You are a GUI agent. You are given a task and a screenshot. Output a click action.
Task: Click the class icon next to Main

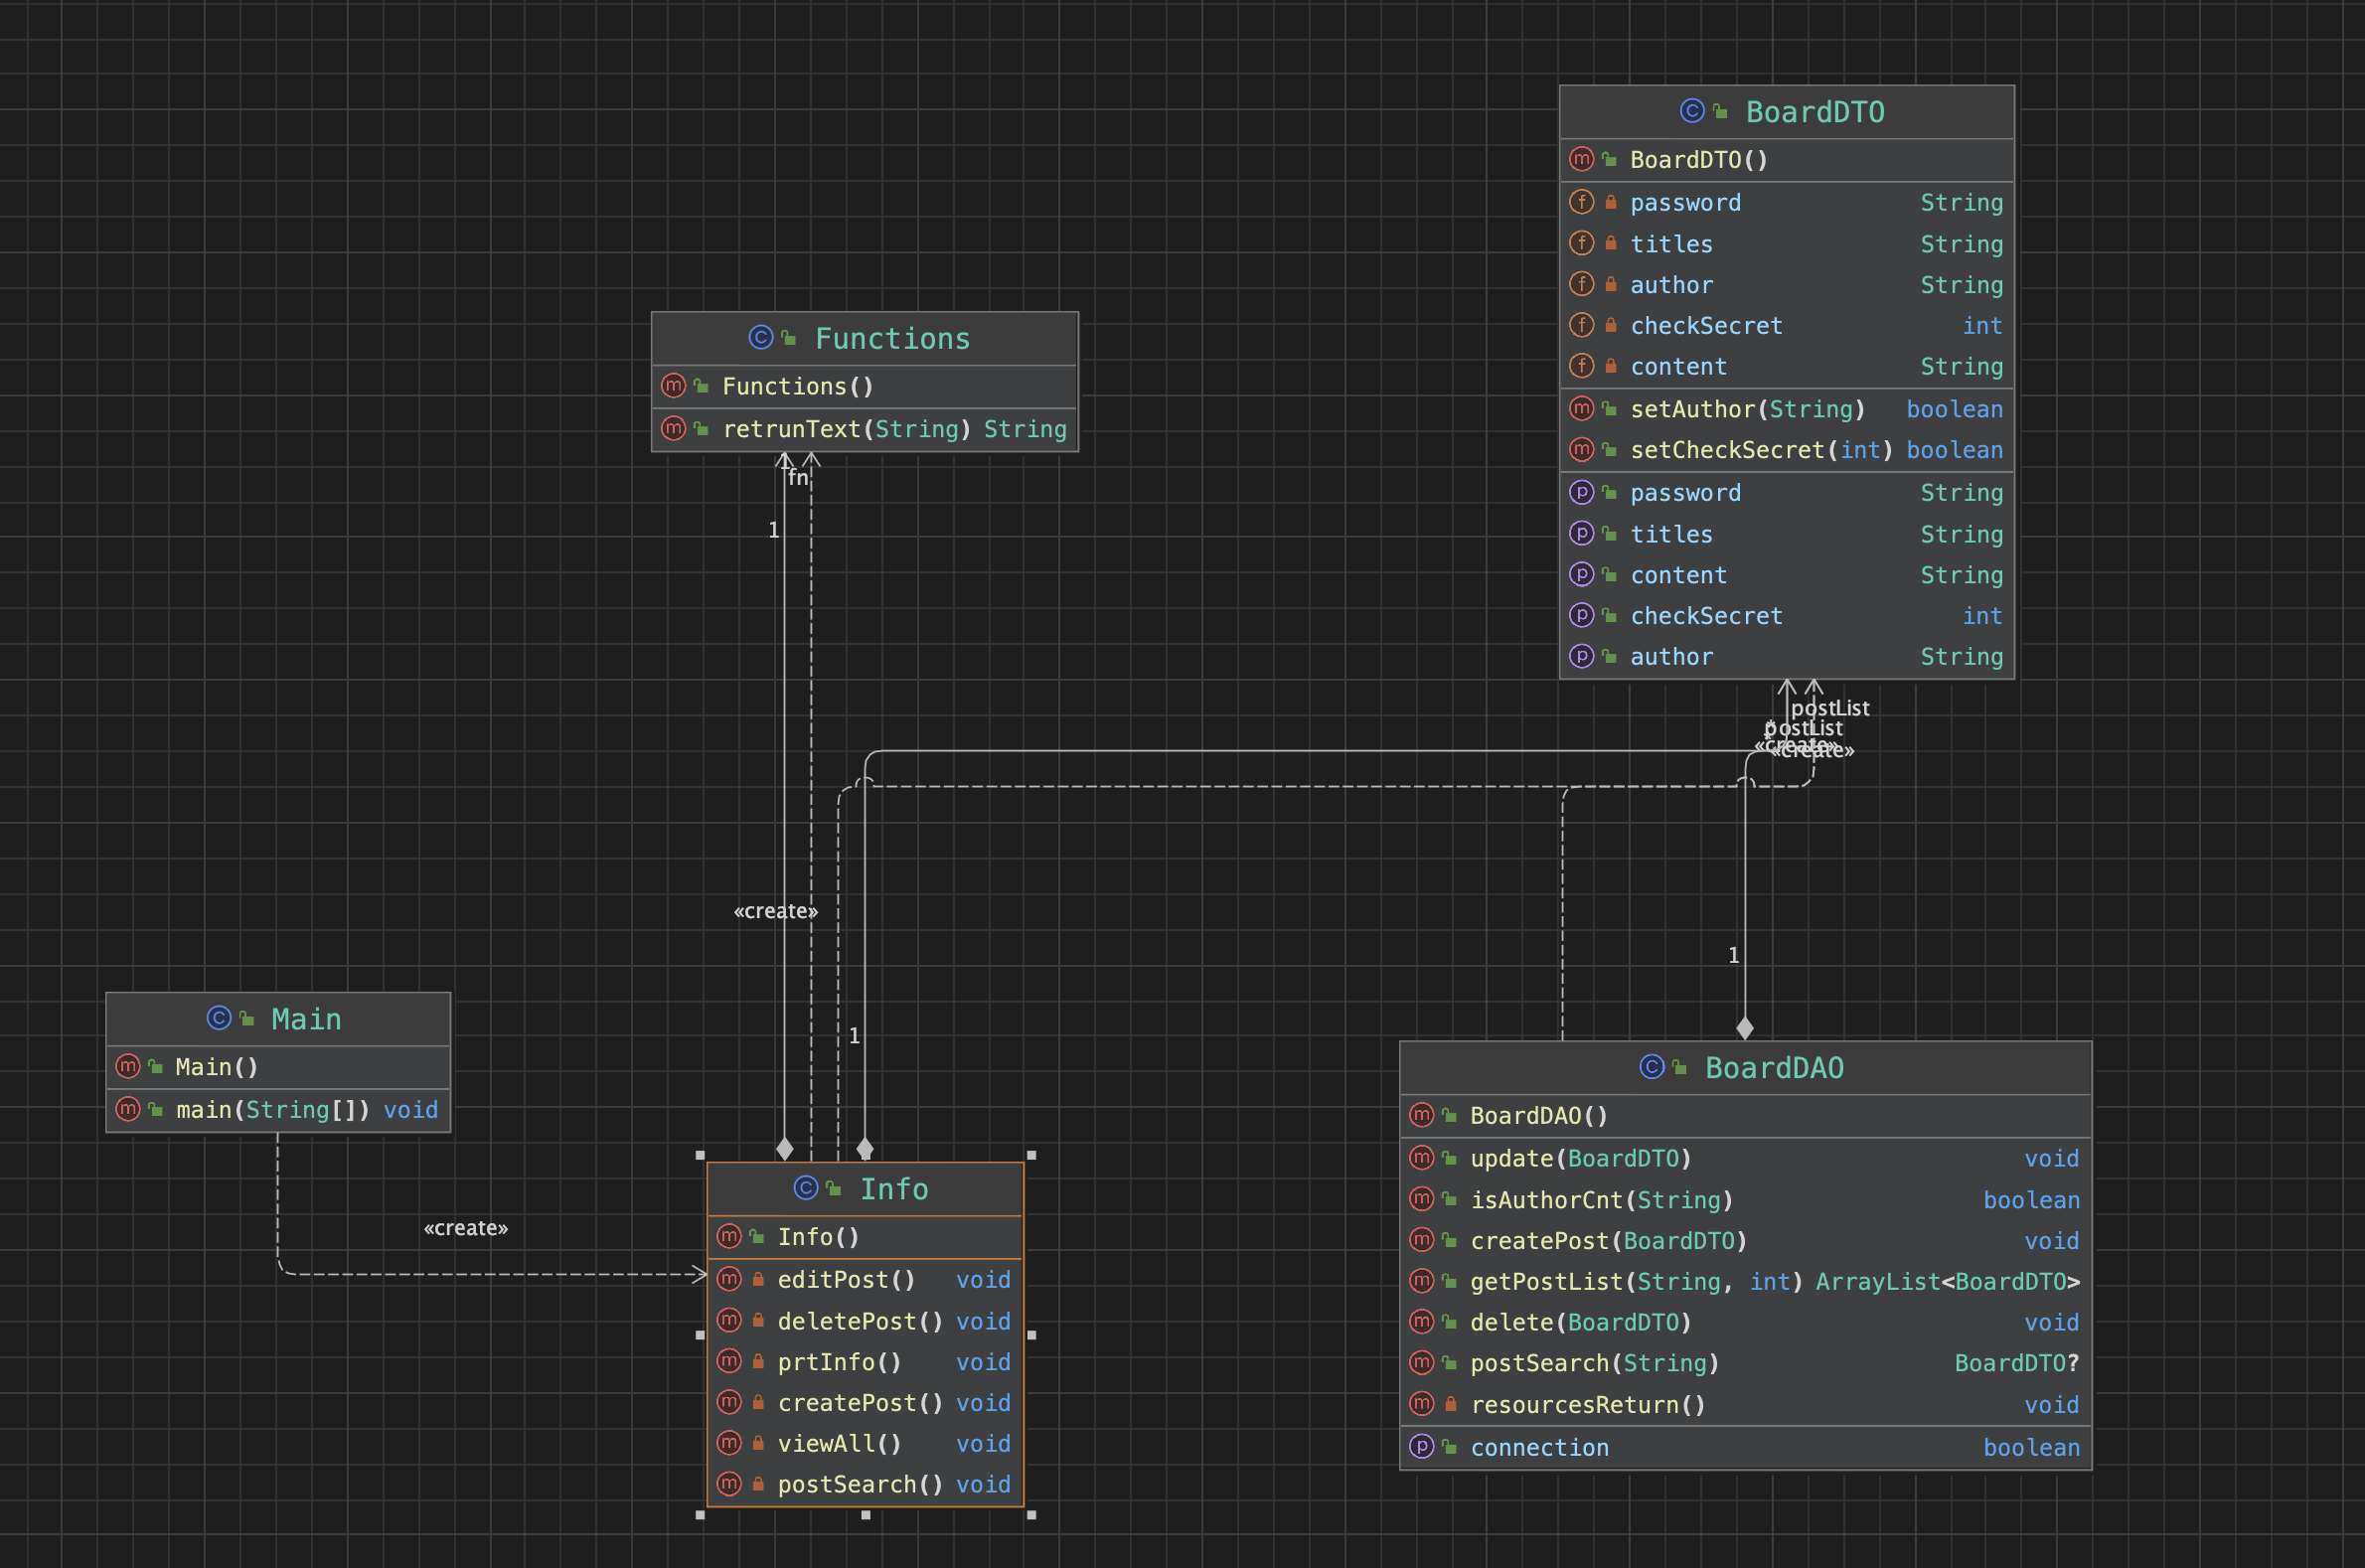click(218, 1018)
